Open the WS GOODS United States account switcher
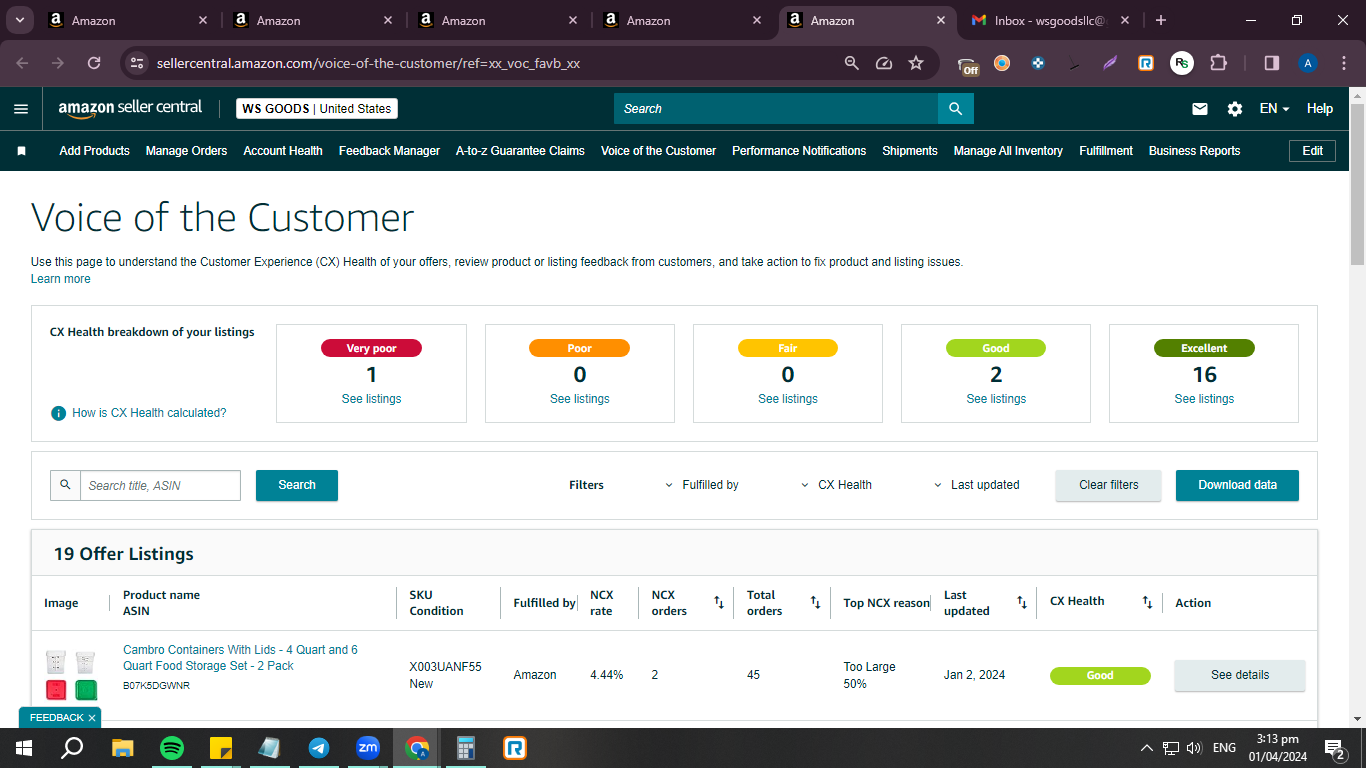This screenshot has height=768, width=1366. click(x=317, y=109)
